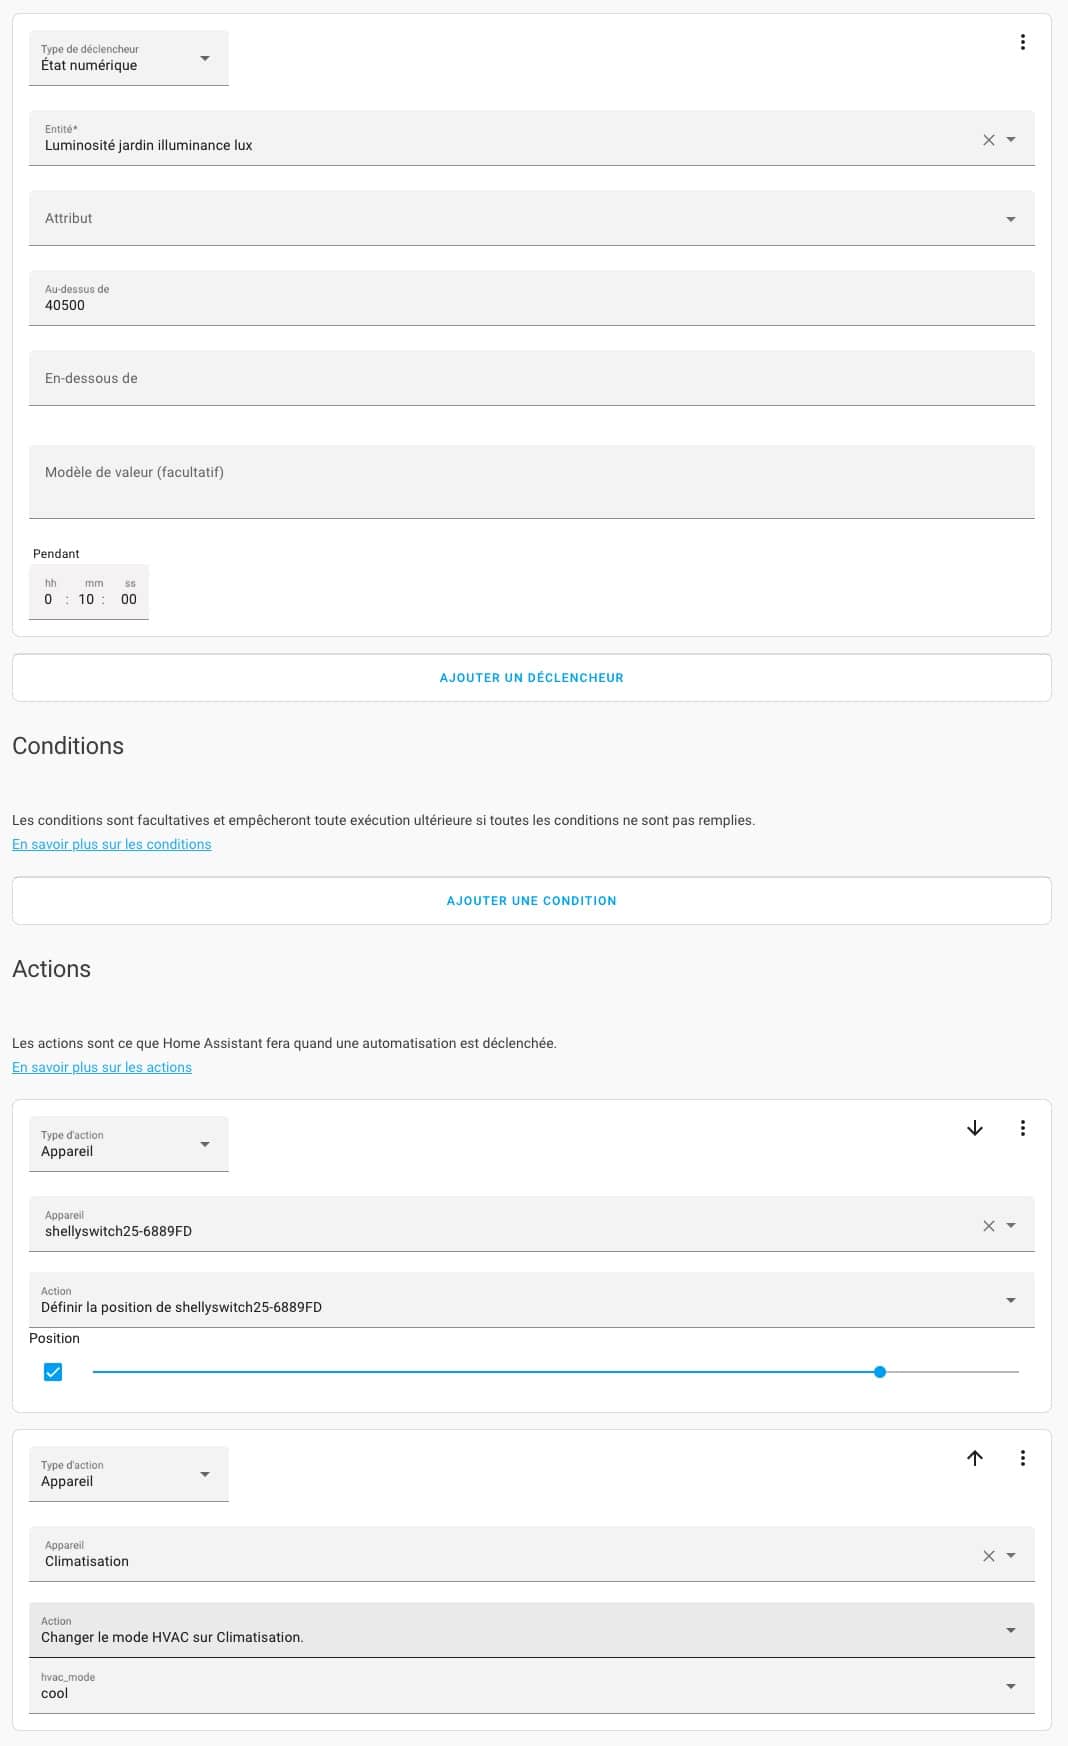Open En savoir plus sur les conditions link
The height and width of the screenshot is (1746, 1068).
[112, 844]
